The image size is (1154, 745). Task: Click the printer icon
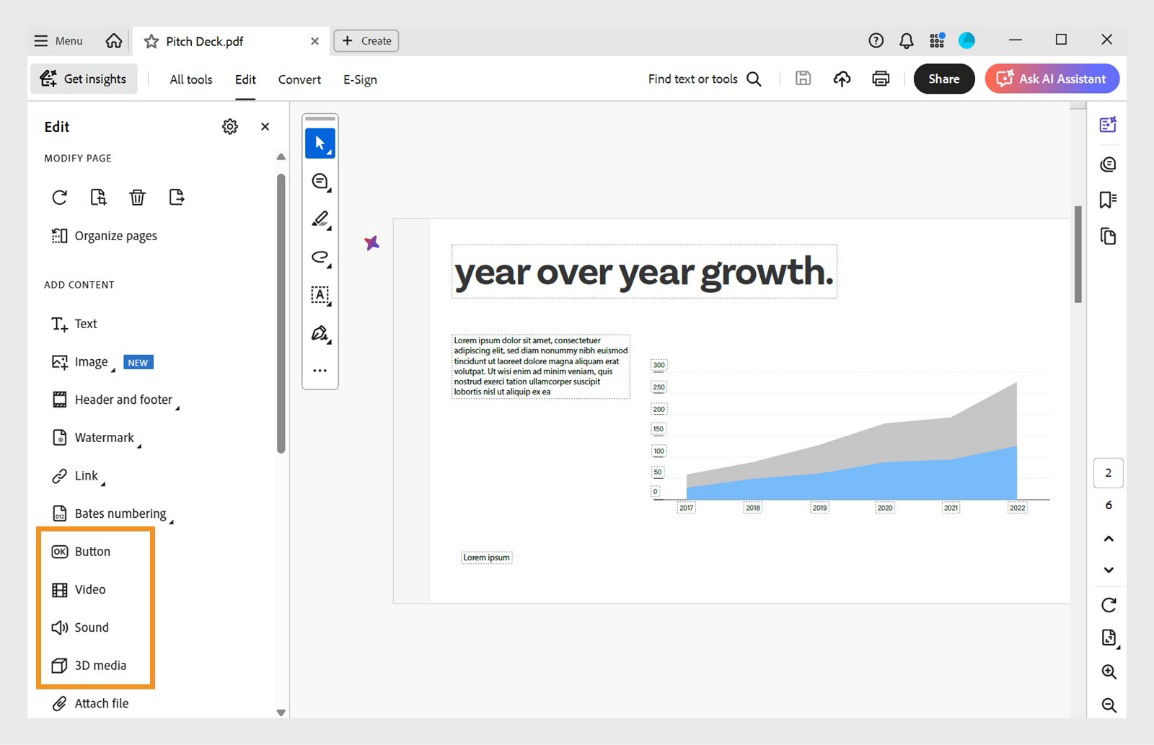[880, 79]
